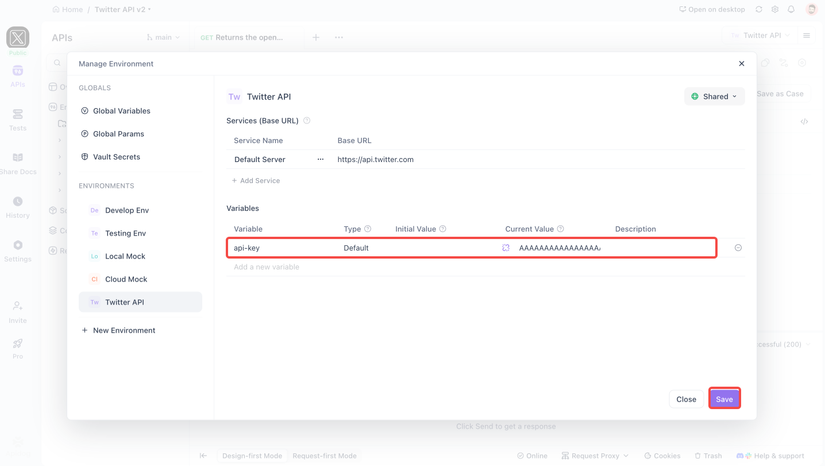
Task: Open Tests section in left sidebar
Action: (17, 119)
